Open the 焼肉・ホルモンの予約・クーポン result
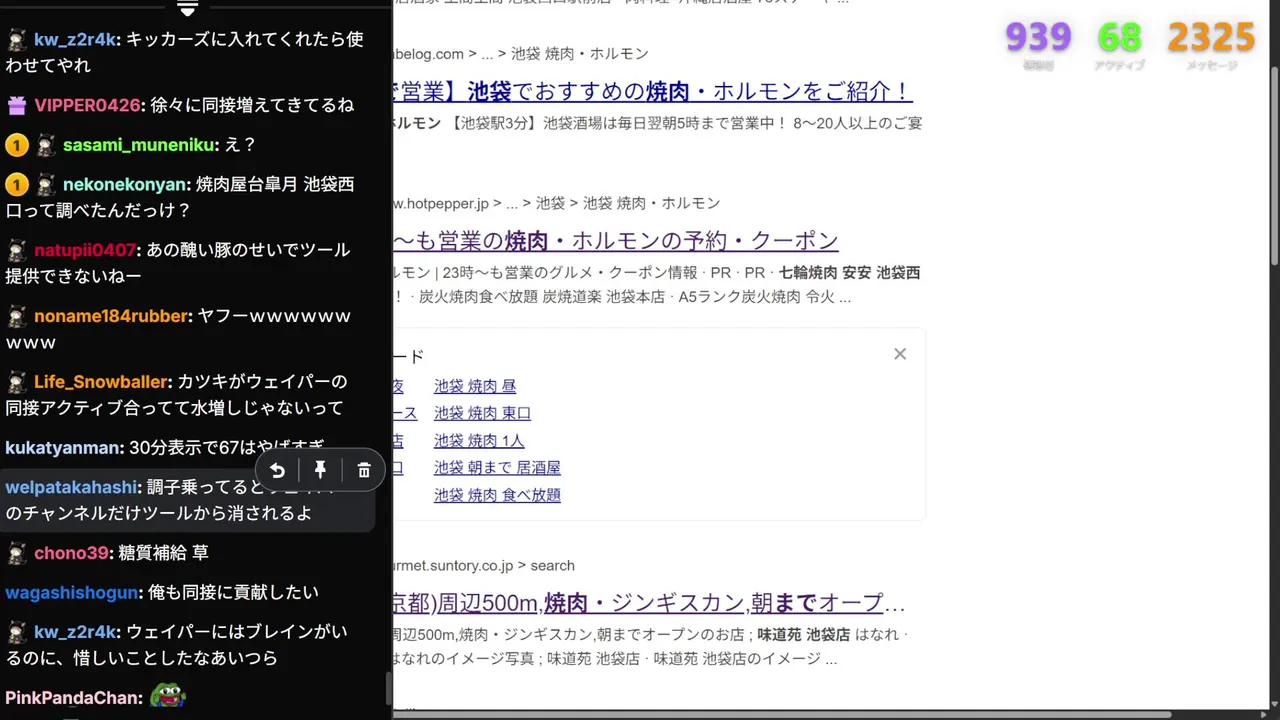The image size is (1280, 720). click(616, 241)
